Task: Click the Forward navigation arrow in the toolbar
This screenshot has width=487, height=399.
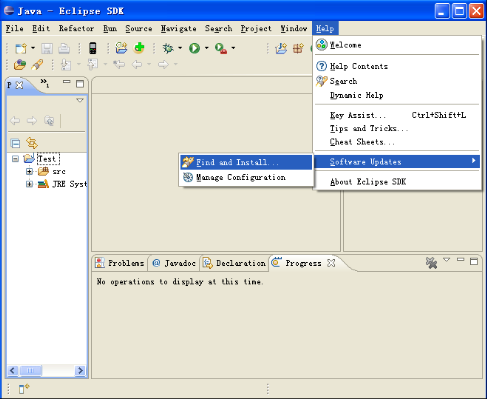Action: click(x=163, y=64)
